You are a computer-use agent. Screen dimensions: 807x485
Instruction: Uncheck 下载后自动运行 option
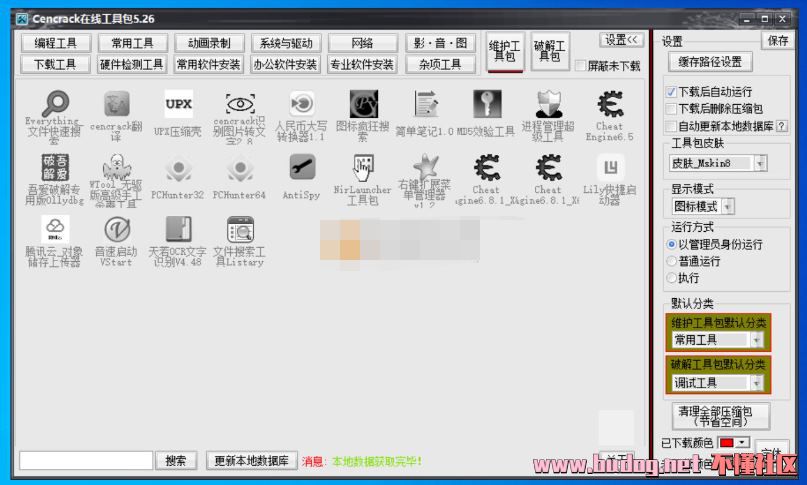pyautogui.click(x=671, y=92)
